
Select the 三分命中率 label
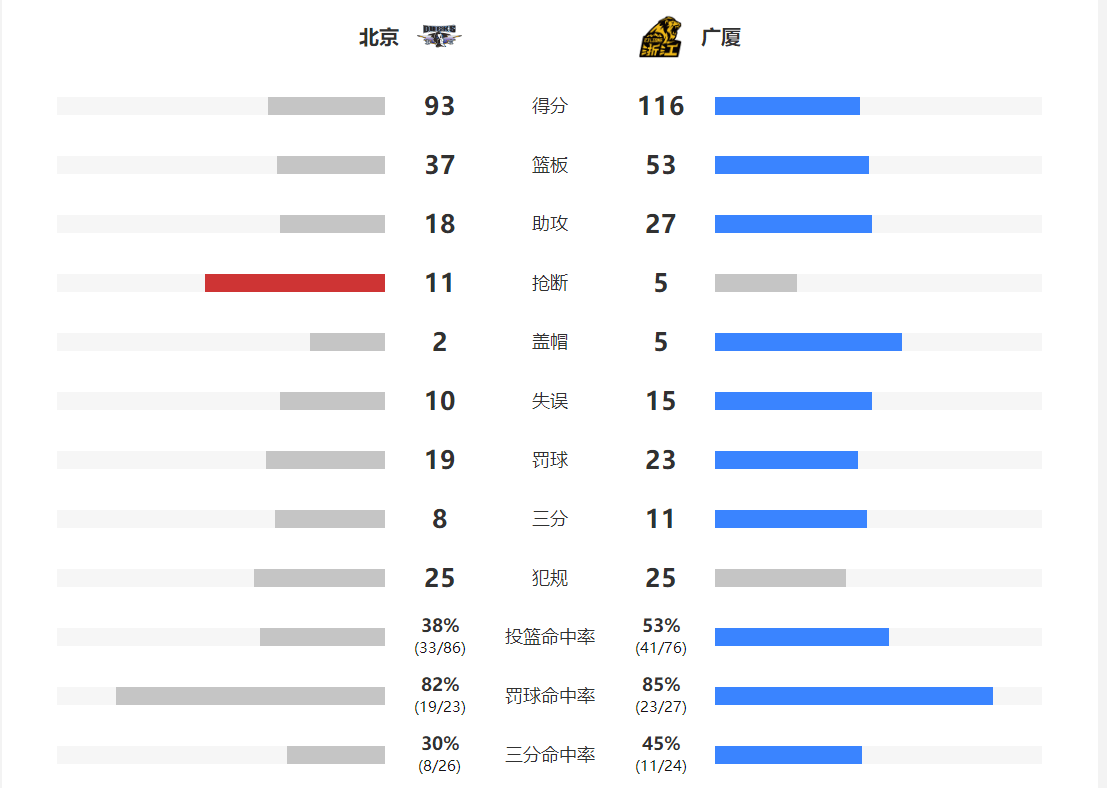click(550, 755)
